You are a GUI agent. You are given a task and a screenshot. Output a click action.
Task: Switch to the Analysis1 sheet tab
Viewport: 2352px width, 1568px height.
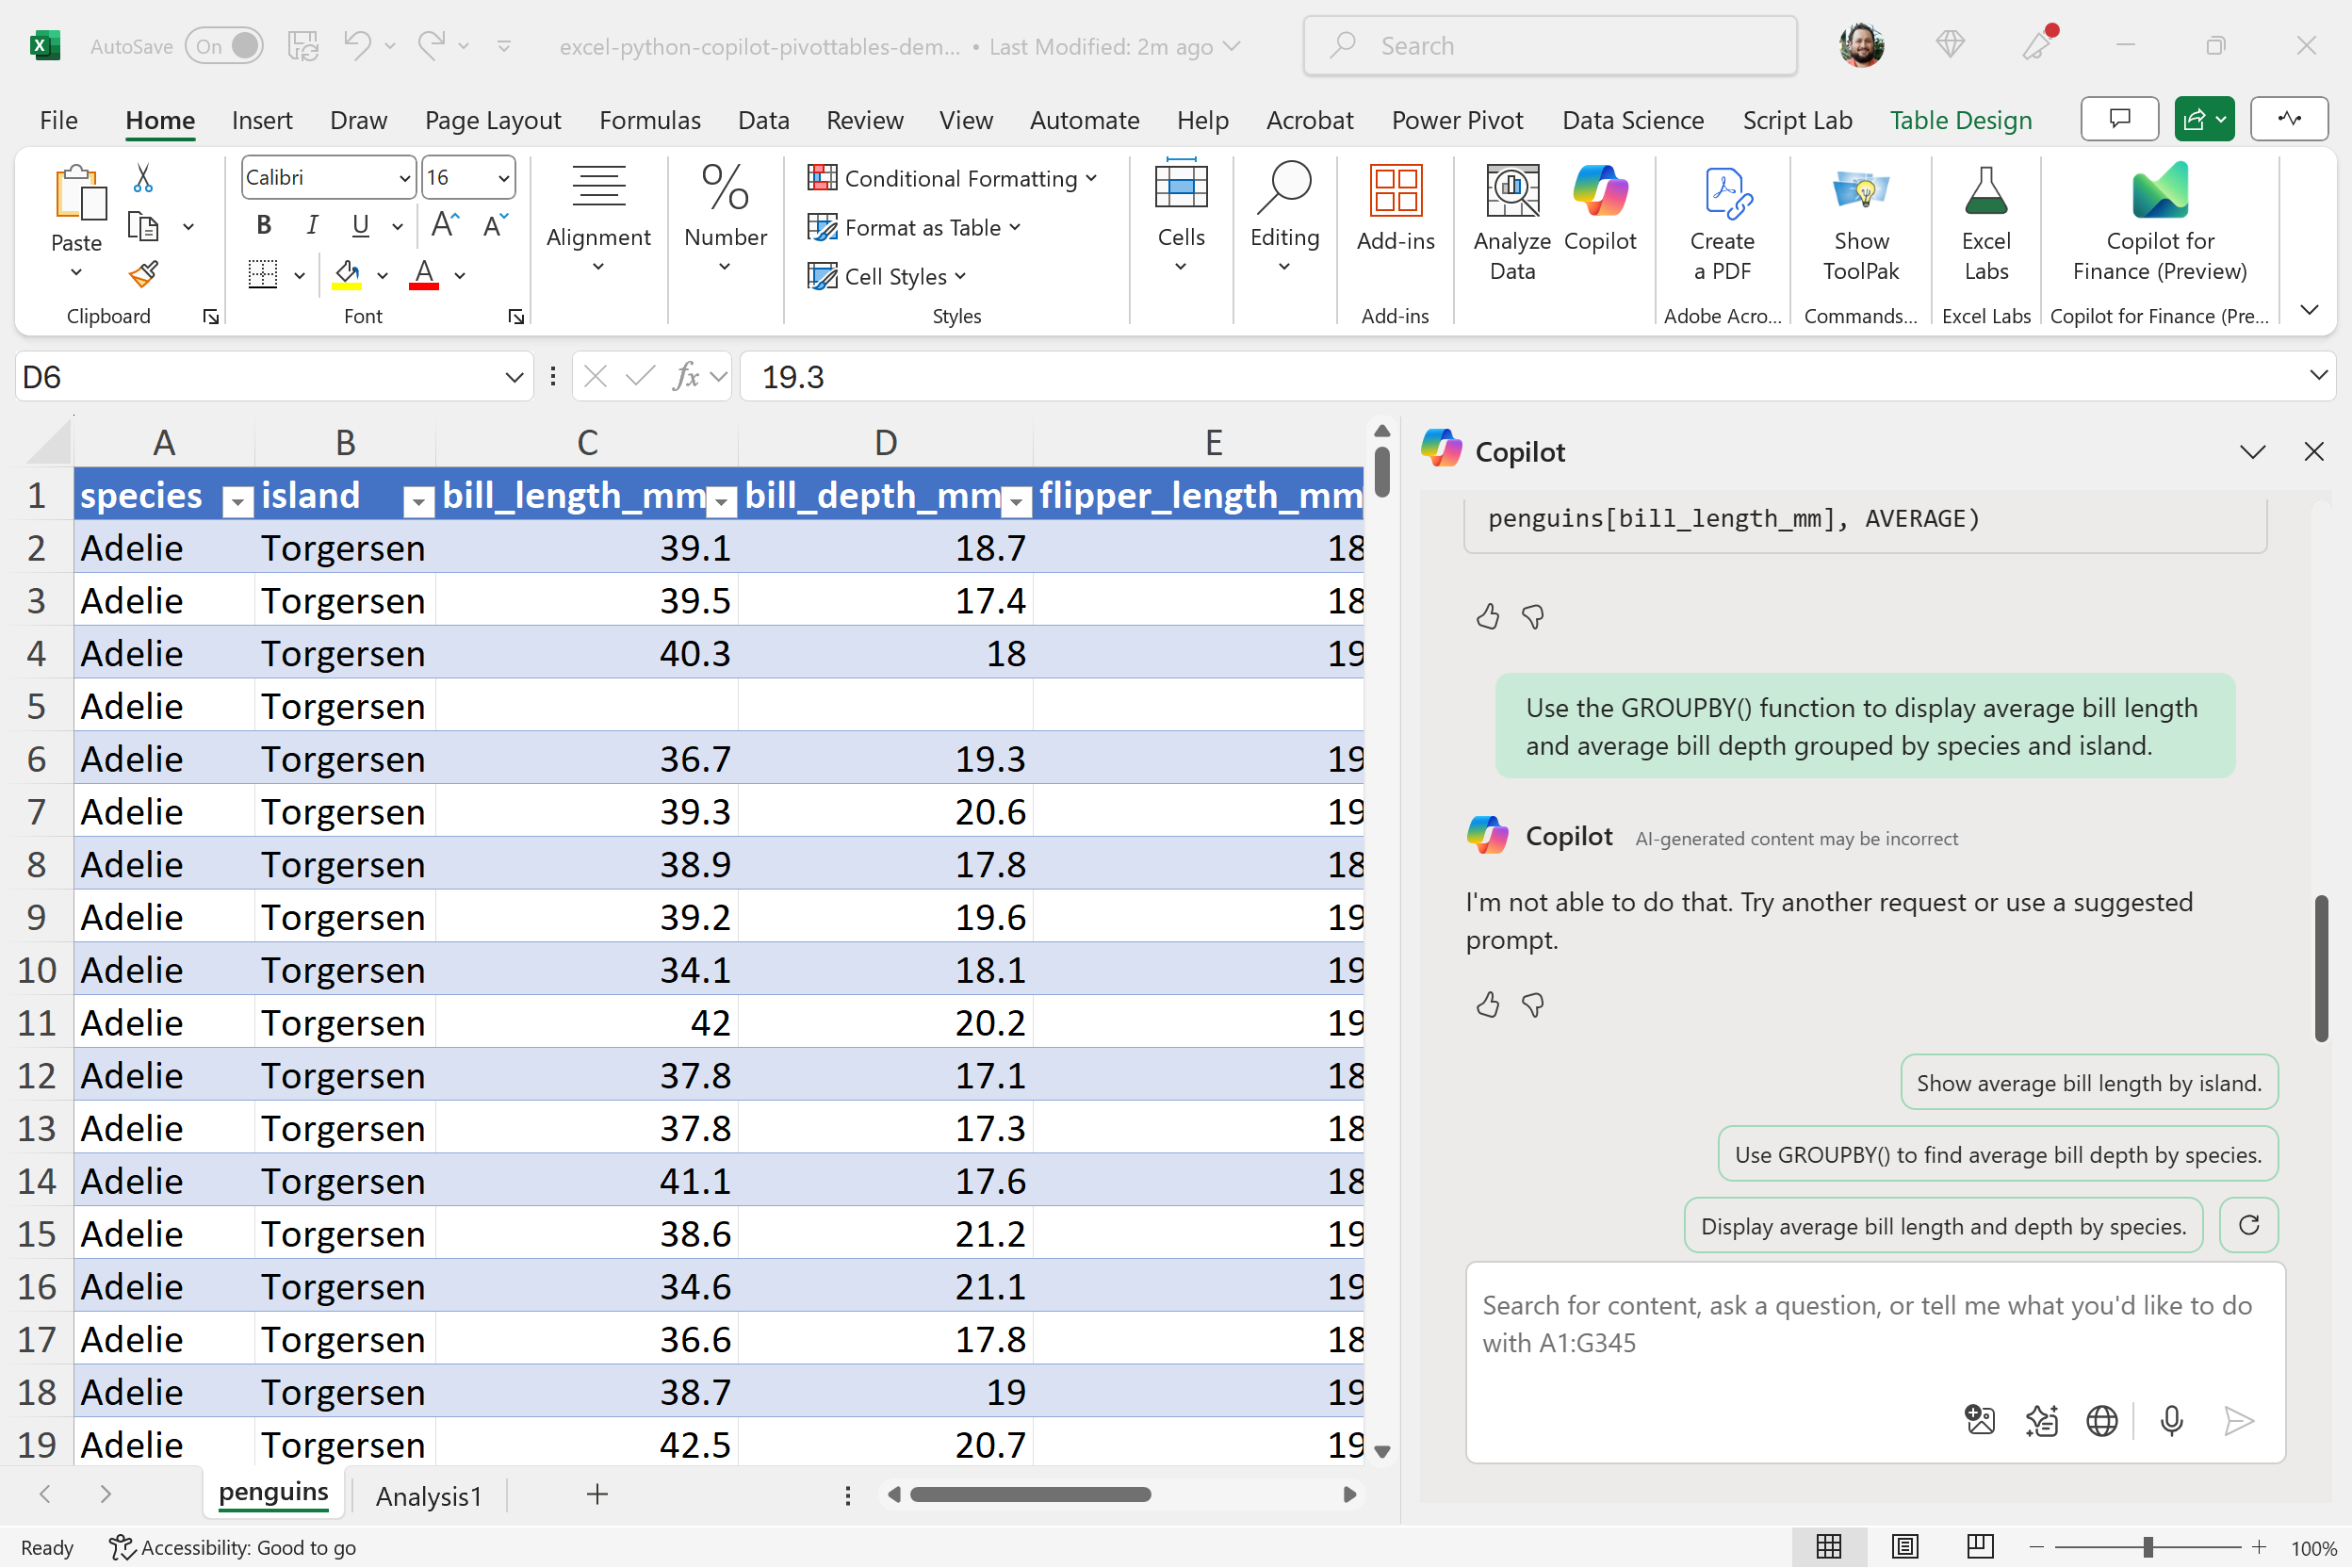pos(428,1496)
